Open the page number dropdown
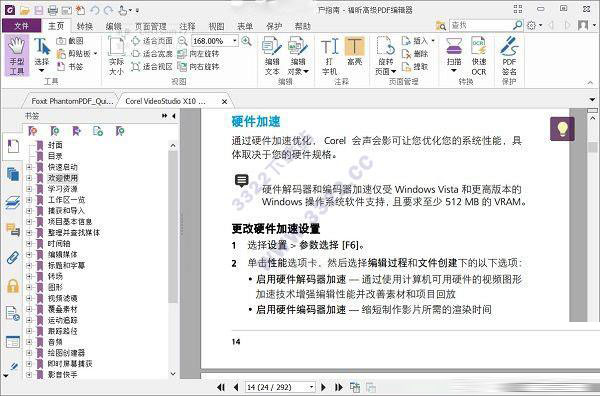 click(311, 387)
